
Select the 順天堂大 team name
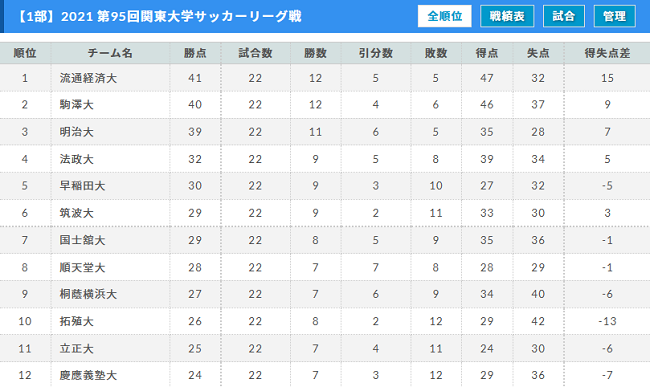(x=82, y=267)
